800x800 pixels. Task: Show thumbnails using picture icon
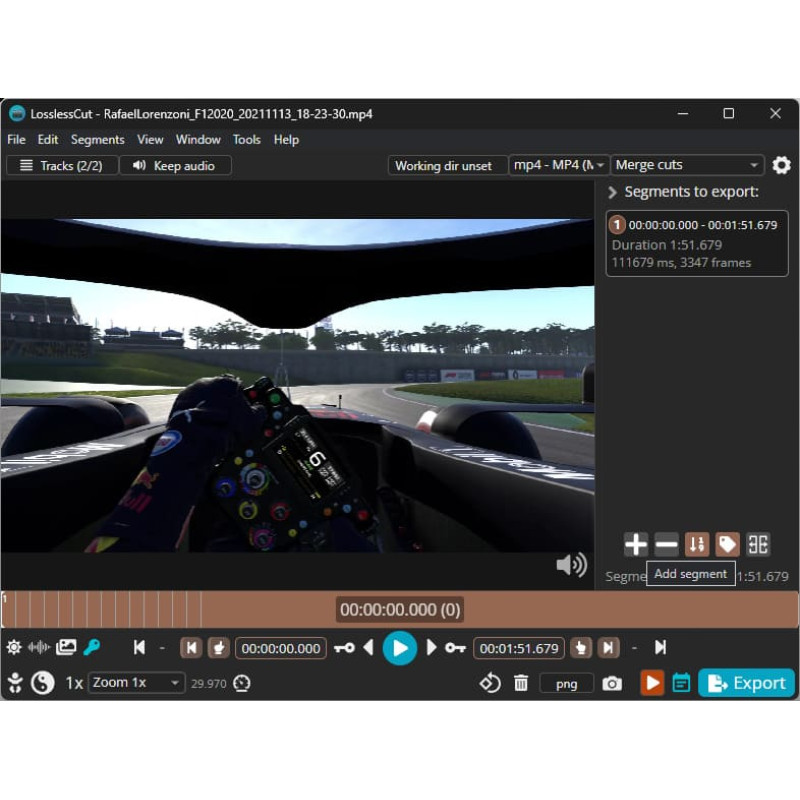pyautogui.click(x=66, y=647)
